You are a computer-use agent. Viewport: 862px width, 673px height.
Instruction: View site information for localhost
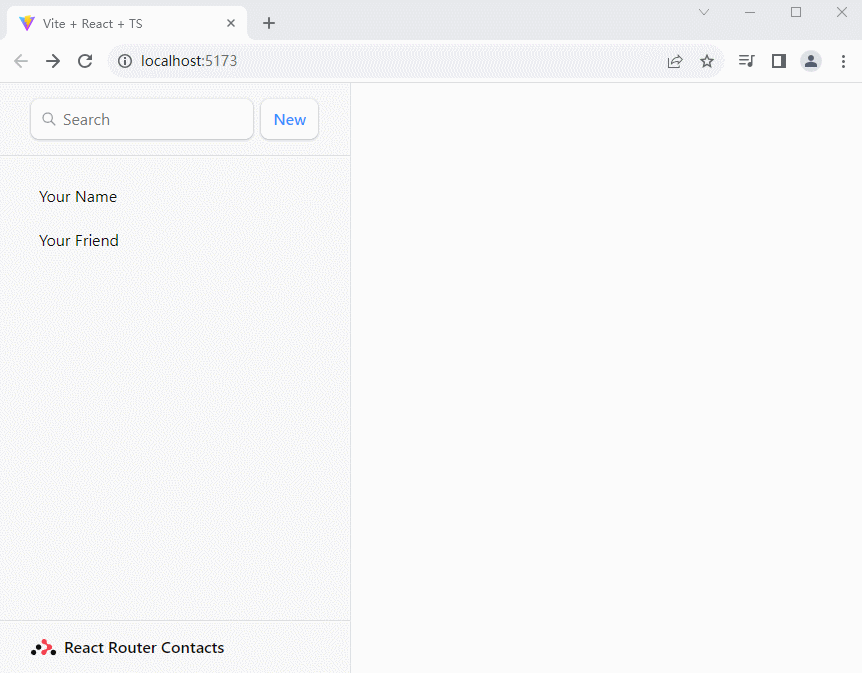pyautogui.click(x=125, y=61)
